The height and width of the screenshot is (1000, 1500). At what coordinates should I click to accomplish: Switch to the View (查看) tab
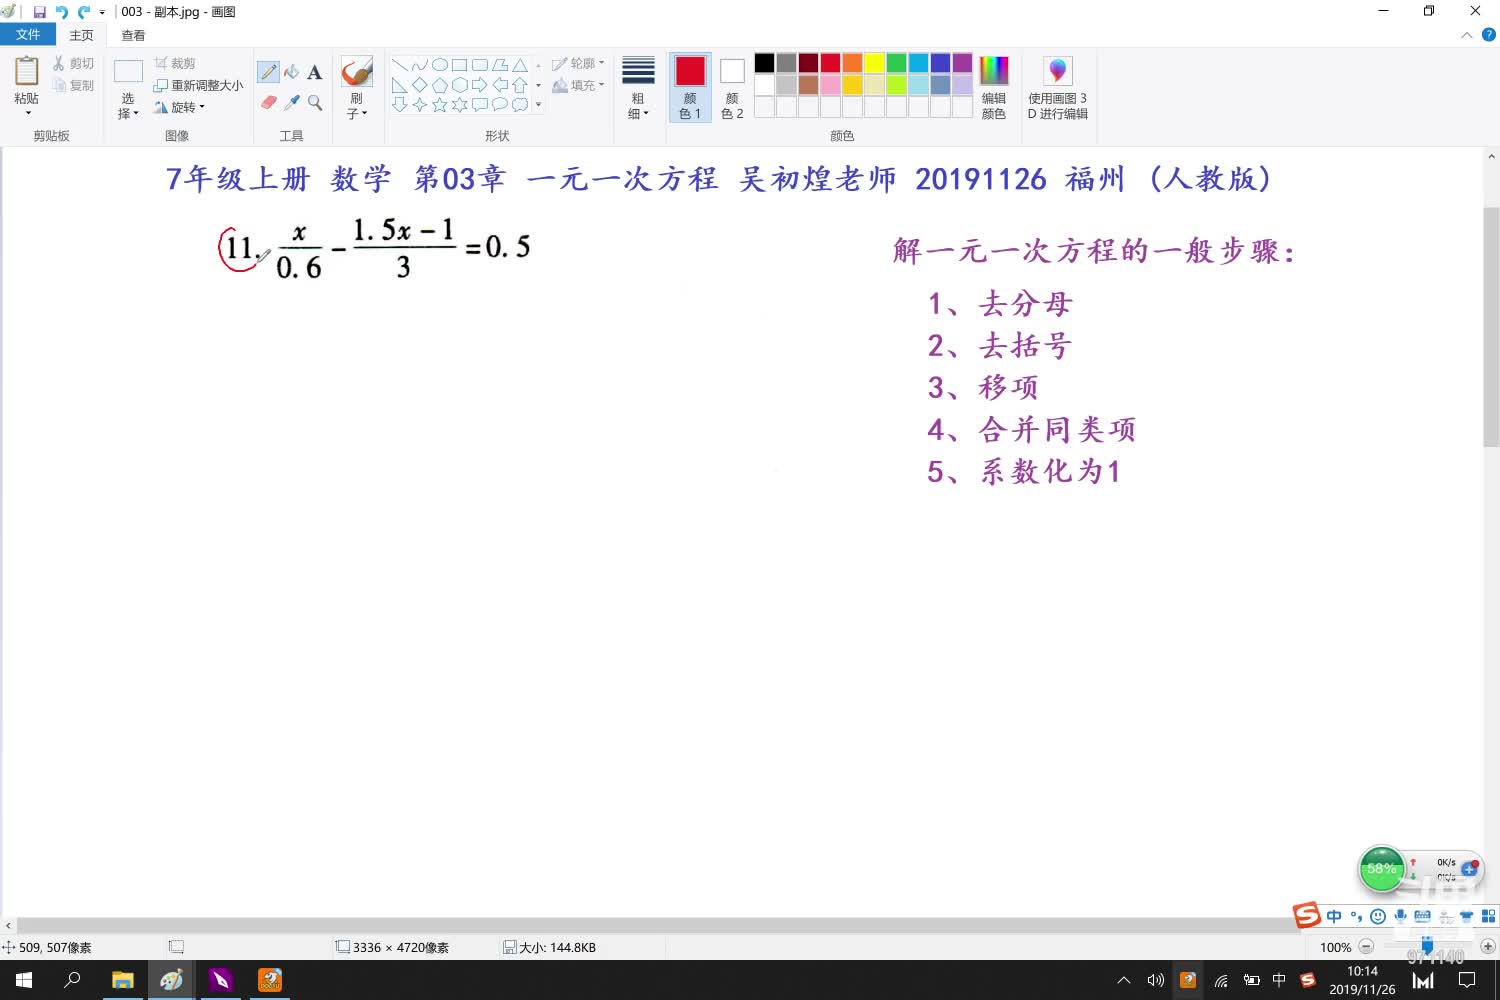[x=133, y=35]
